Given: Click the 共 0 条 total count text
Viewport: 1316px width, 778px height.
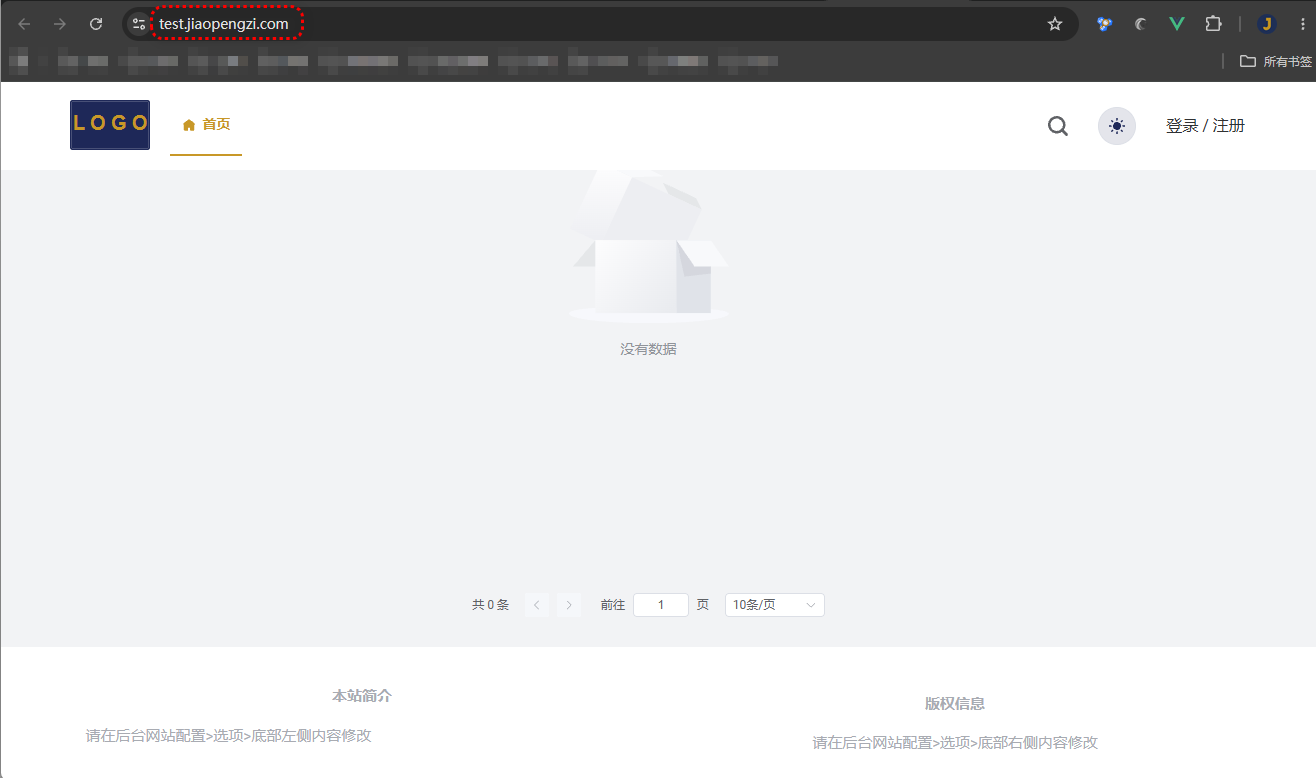Looking at the screenshot, I should coord(490,605).
